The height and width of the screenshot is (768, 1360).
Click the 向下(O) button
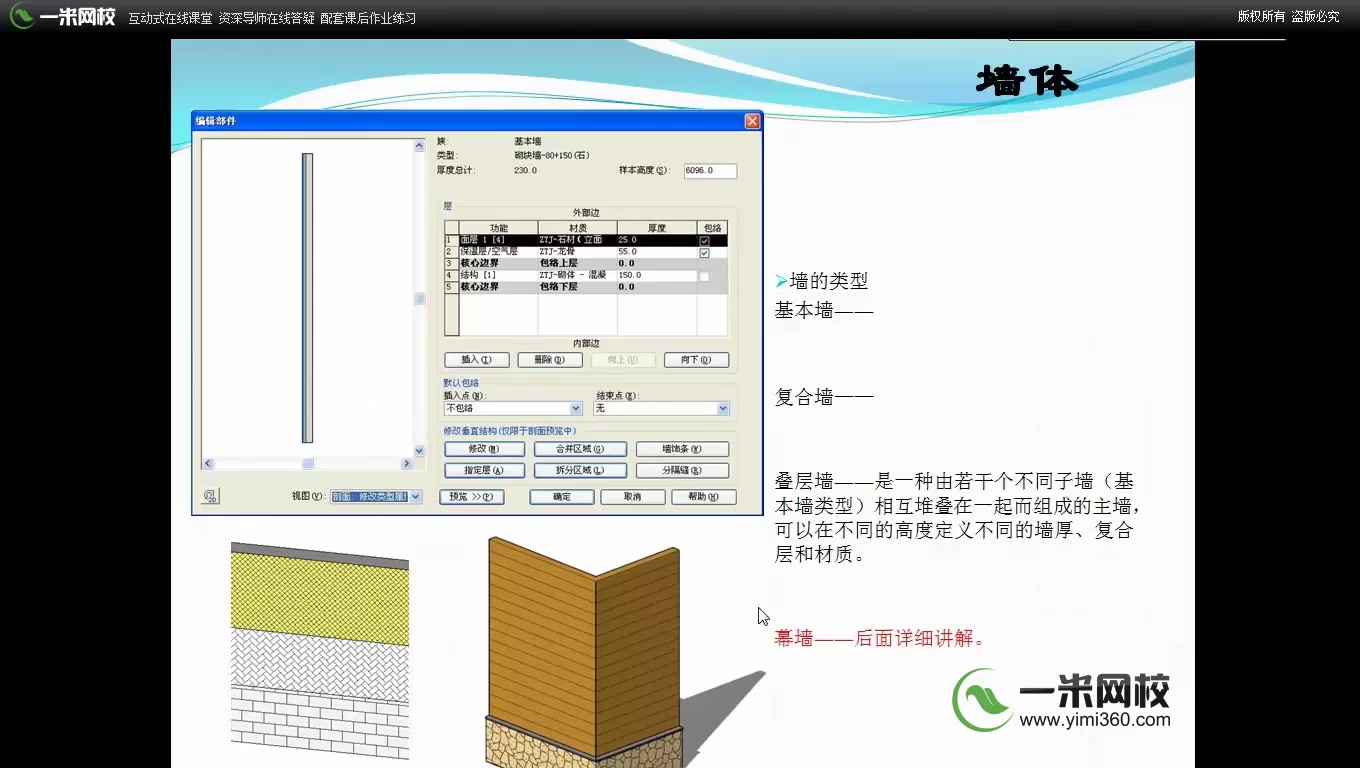[696, 360]
